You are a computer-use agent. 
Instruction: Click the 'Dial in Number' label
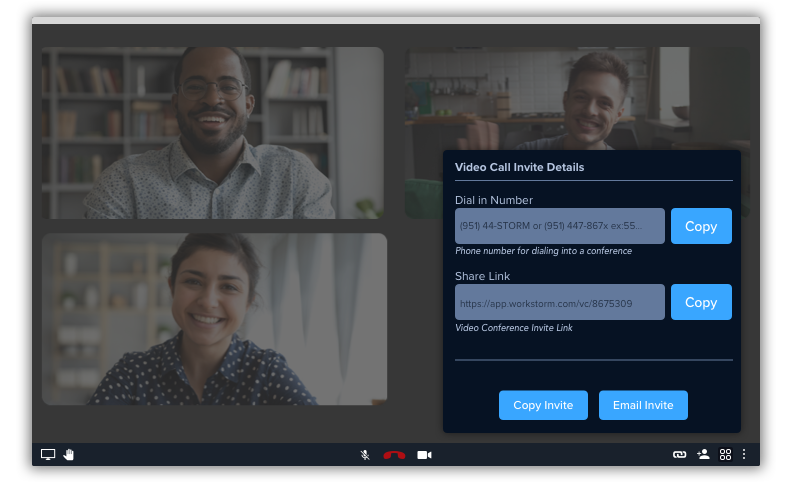tap(494, 200)
